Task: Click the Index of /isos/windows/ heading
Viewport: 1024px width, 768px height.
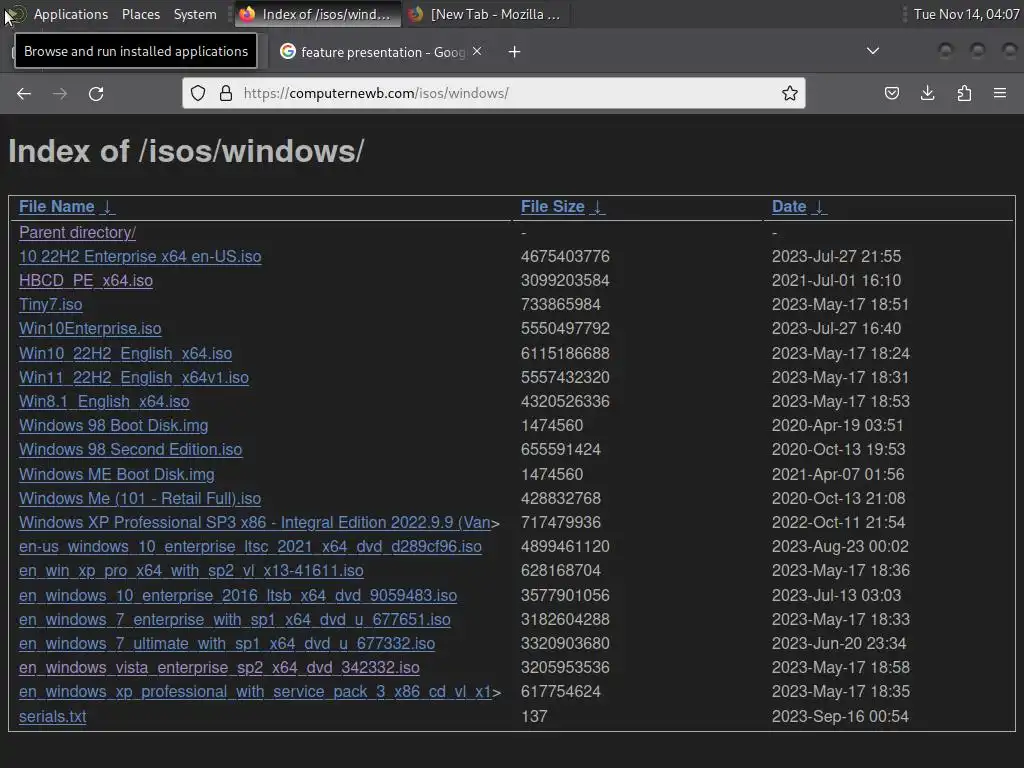Action: [x=186, y=152]
